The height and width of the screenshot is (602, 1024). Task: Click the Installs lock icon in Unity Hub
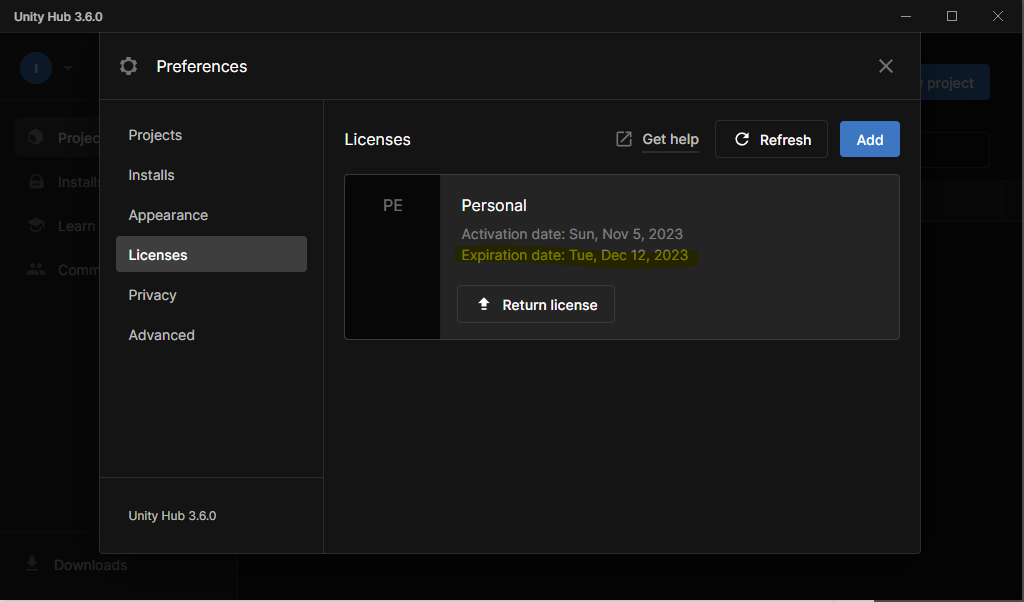point(36,182)
